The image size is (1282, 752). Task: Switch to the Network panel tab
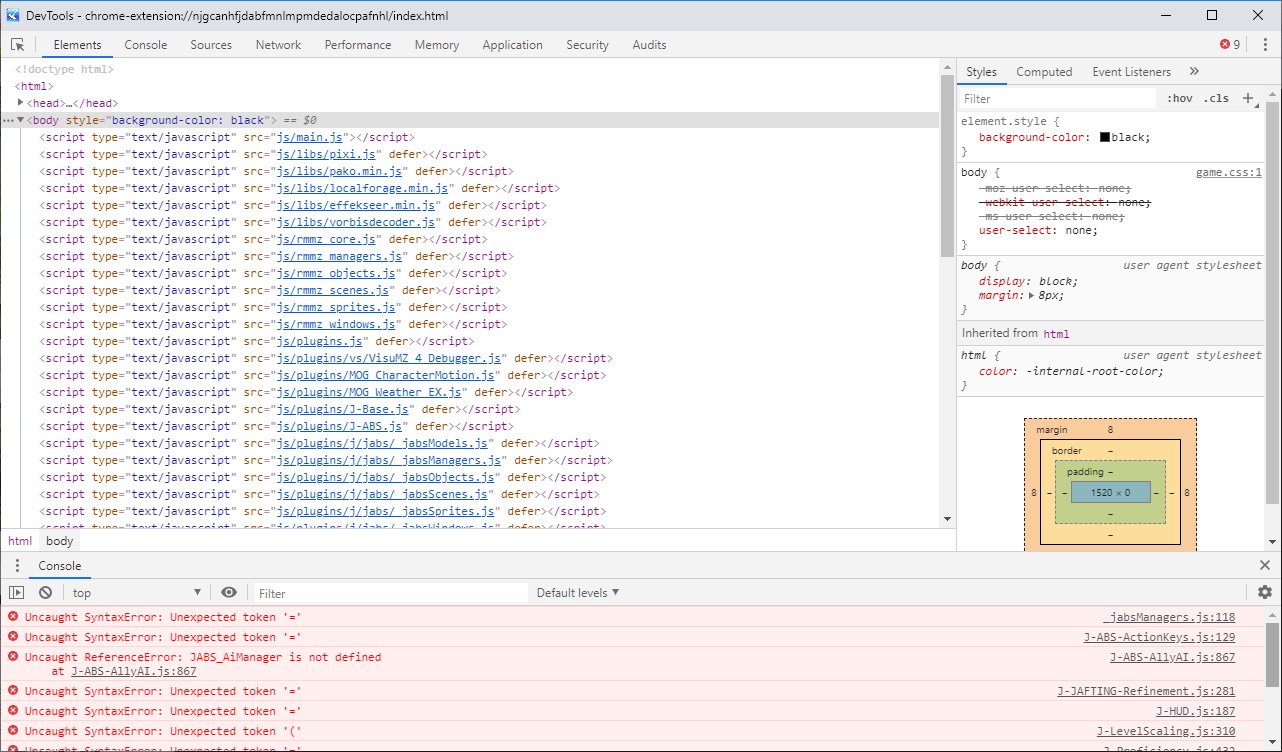coord(278,45)
